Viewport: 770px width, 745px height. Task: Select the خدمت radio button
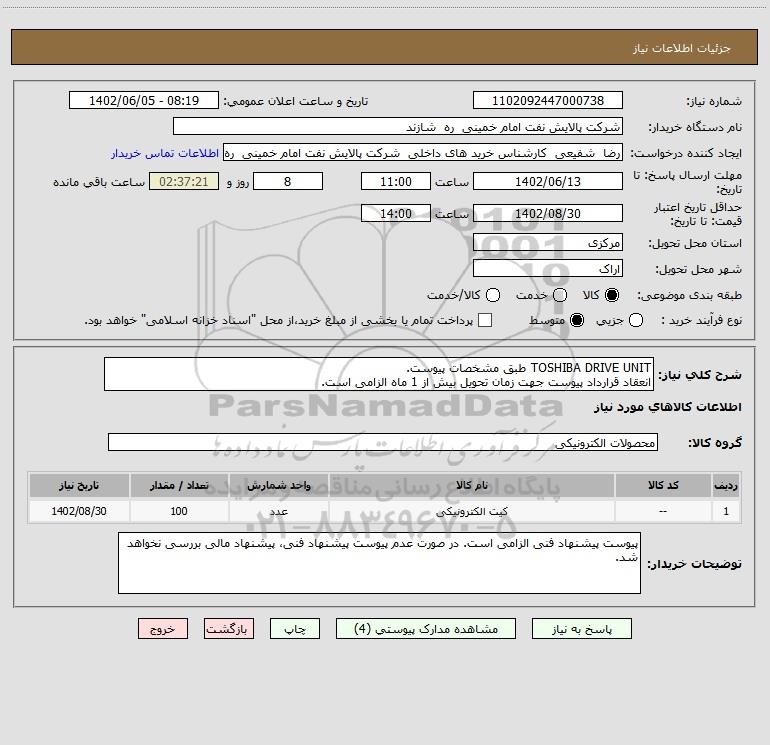560,295
